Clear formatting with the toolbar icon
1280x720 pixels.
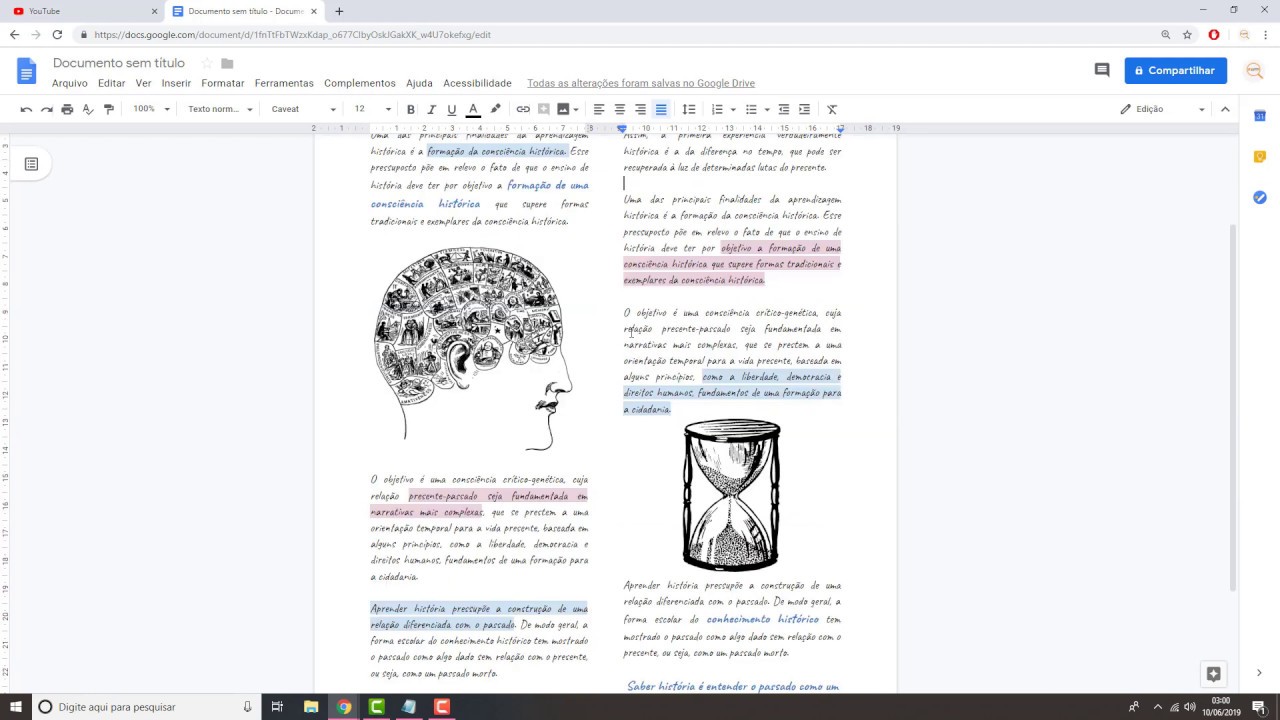832,109
